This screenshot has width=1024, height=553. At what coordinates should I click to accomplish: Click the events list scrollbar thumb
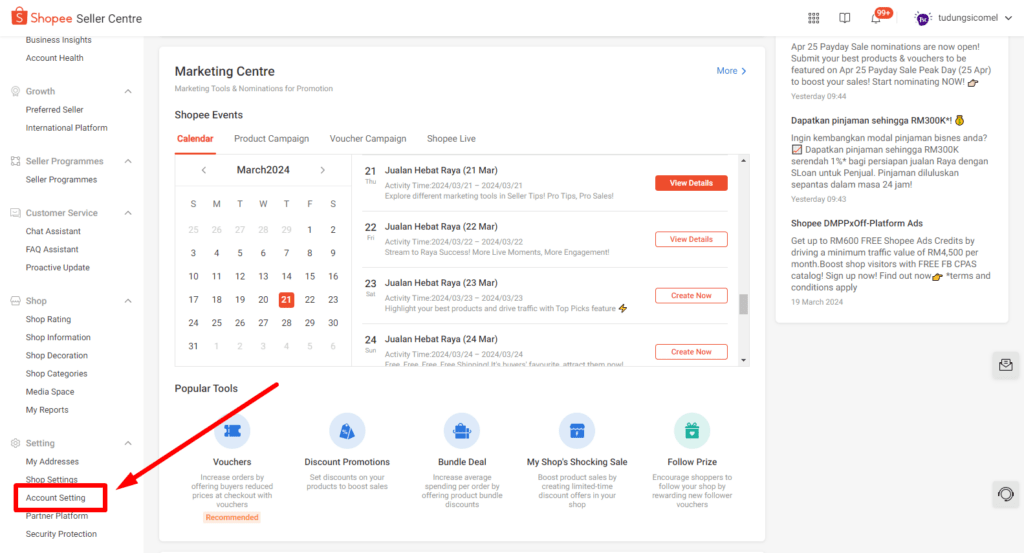[743, 304]
